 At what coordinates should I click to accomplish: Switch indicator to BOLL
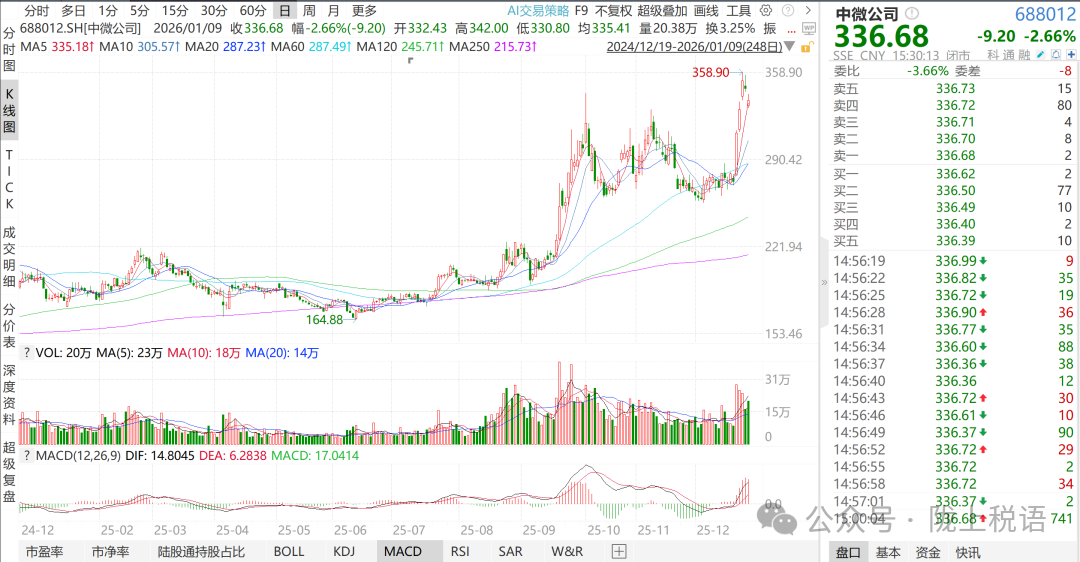tap(289, 552)
